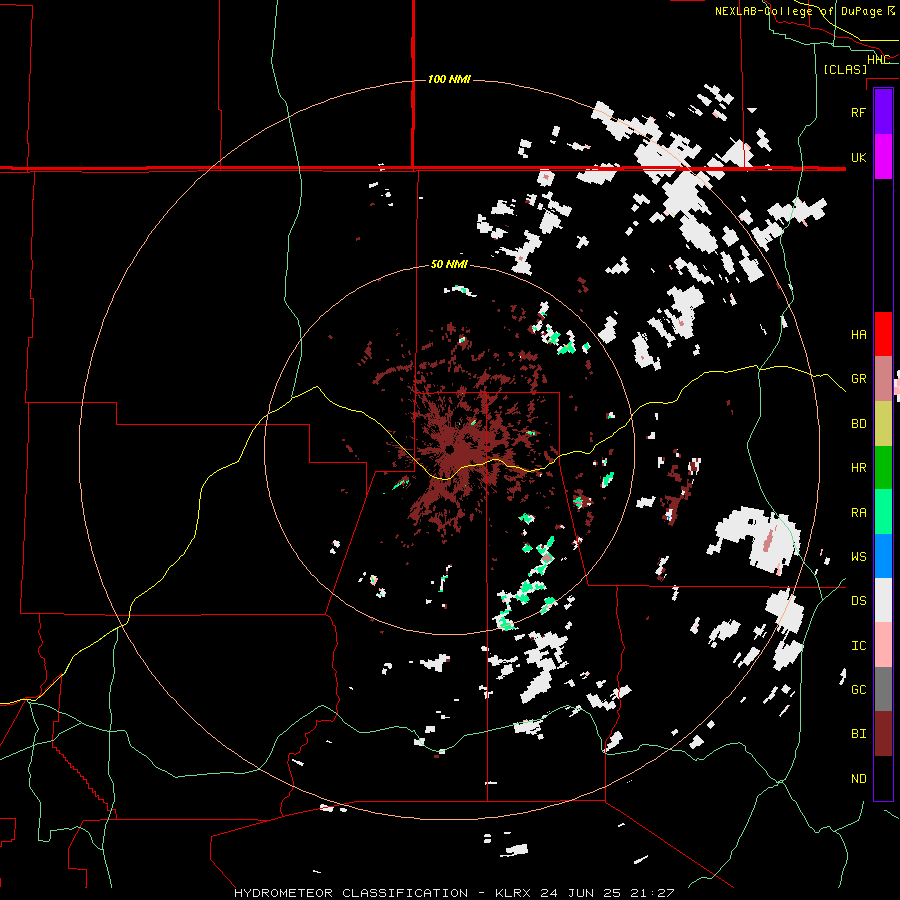Select the light pink IC swatch

click(x=883, y=645)
